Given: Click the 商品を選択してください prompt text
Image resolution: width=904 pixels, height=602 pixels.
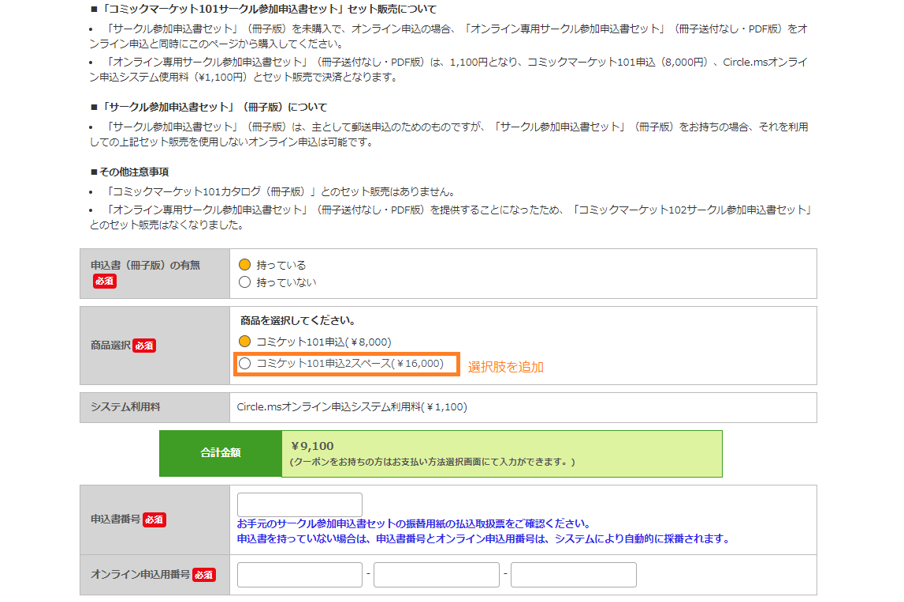Looking at the screenshot, I should 297,321.
